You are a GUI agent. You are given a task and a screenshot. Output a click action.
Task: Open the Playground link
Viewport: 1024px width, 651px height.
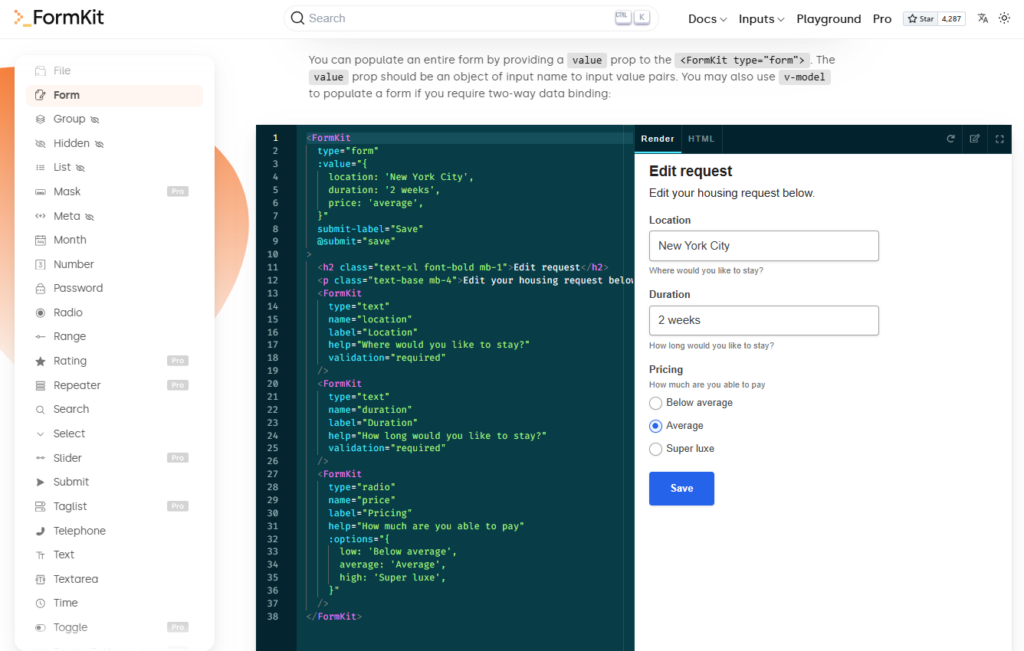[x=828, y=19]
